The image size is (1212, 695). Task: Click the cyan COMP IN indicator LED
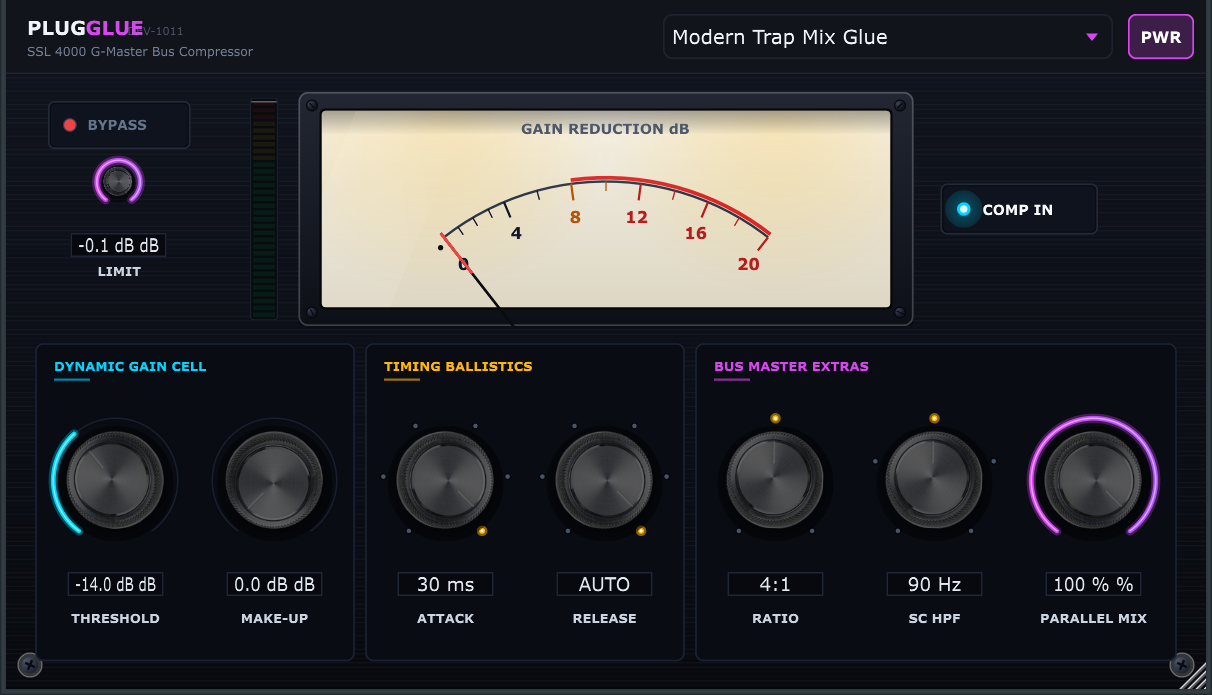point(964,209)
